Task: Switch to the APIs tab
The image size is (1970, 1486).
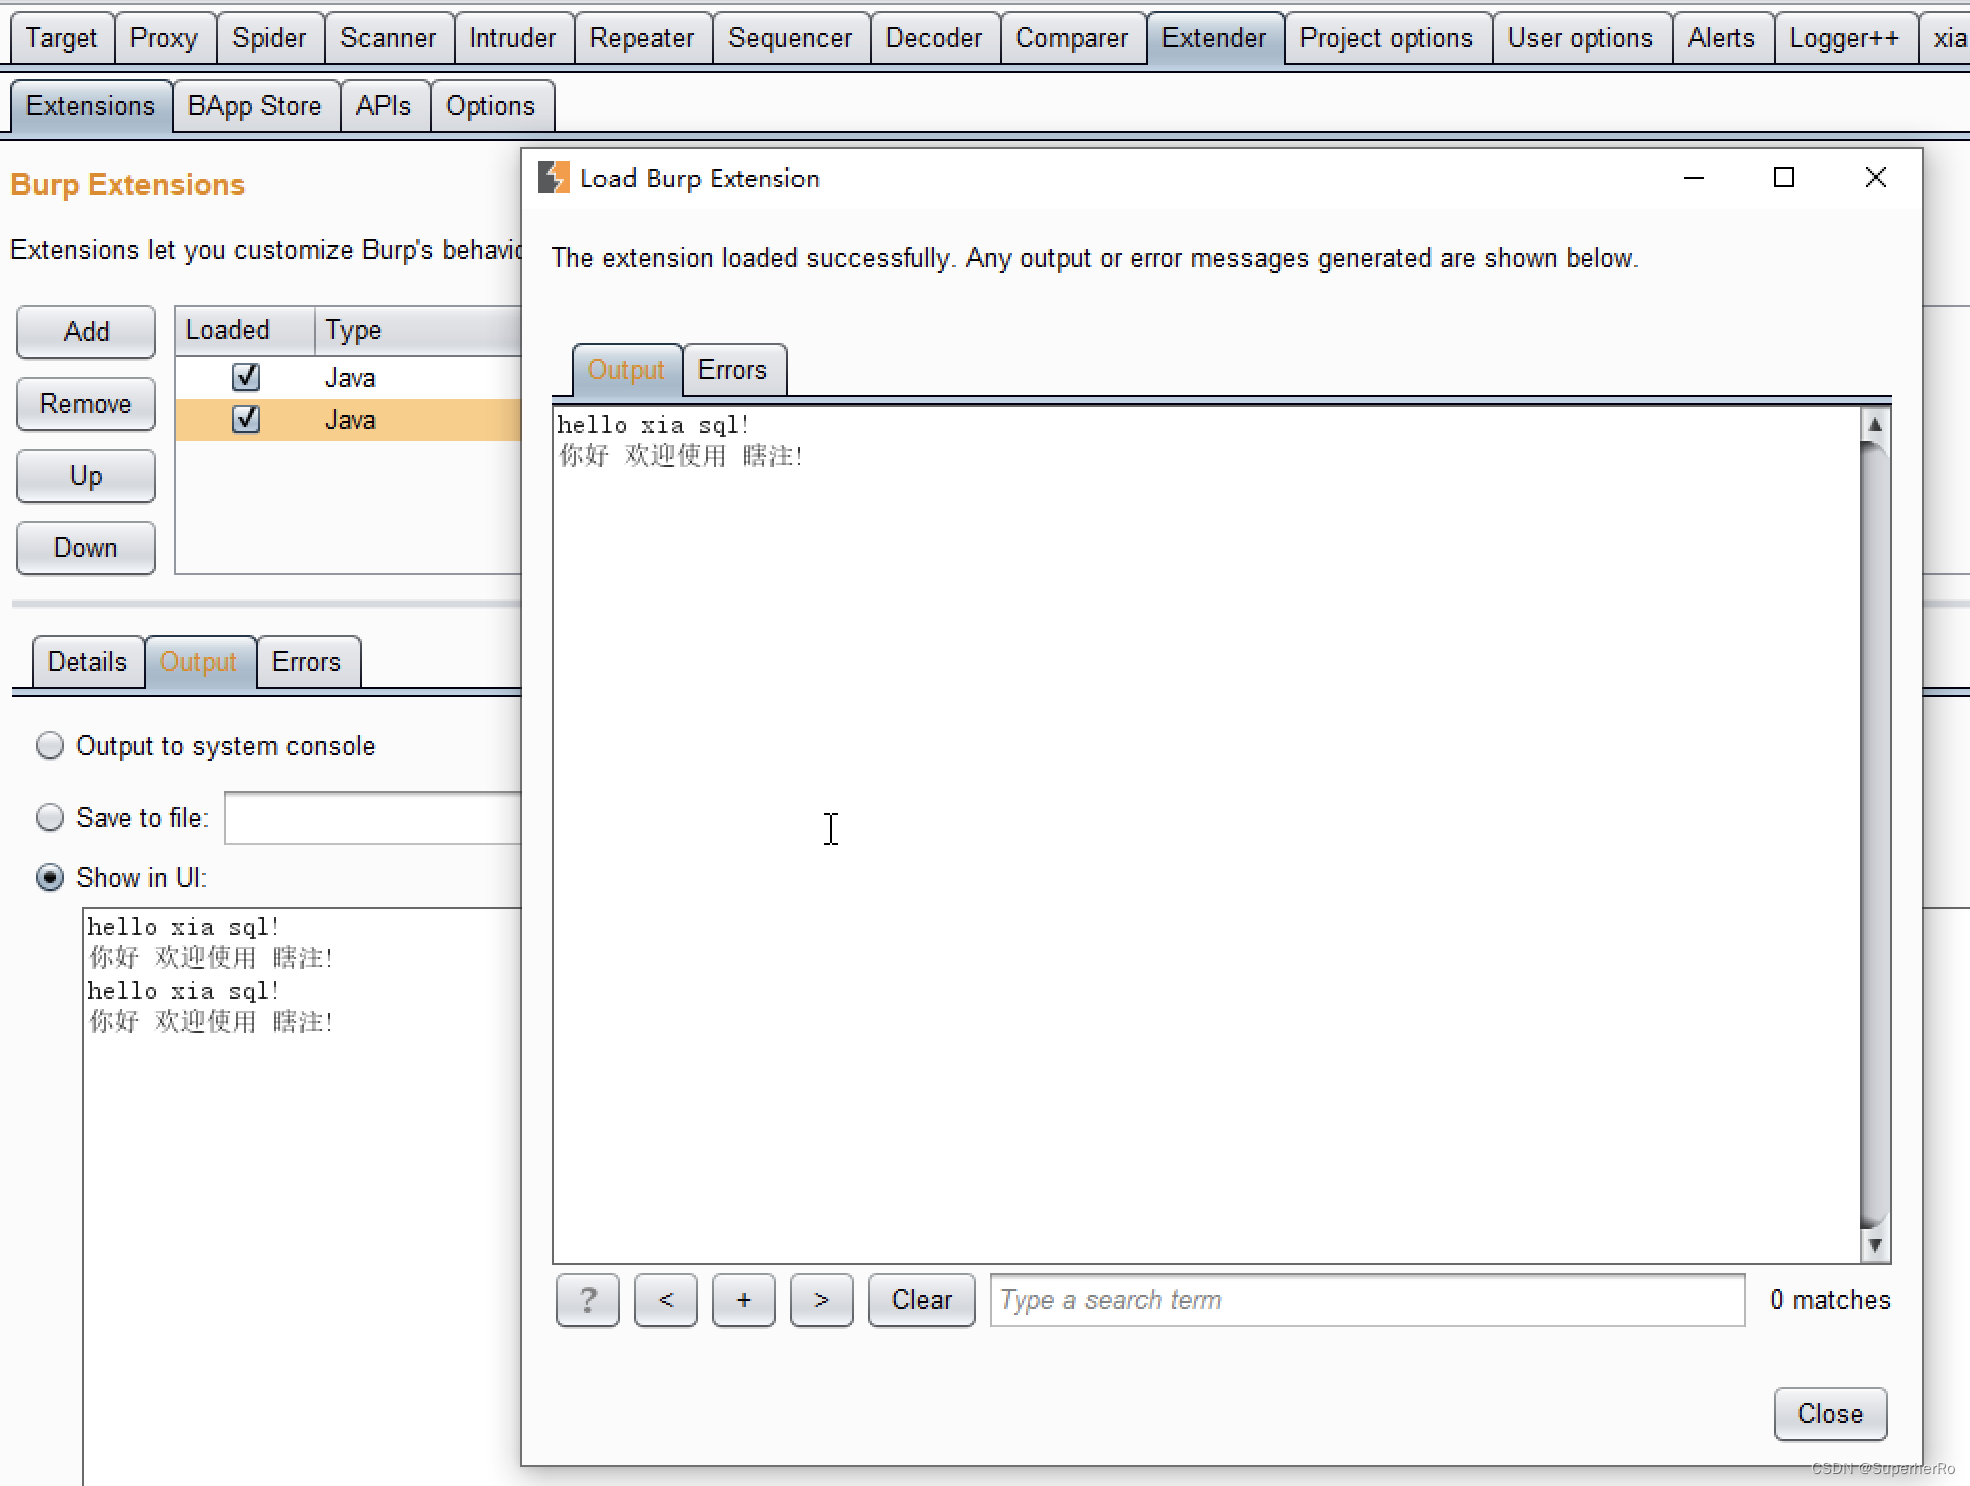Action: [x=384, y=105]
